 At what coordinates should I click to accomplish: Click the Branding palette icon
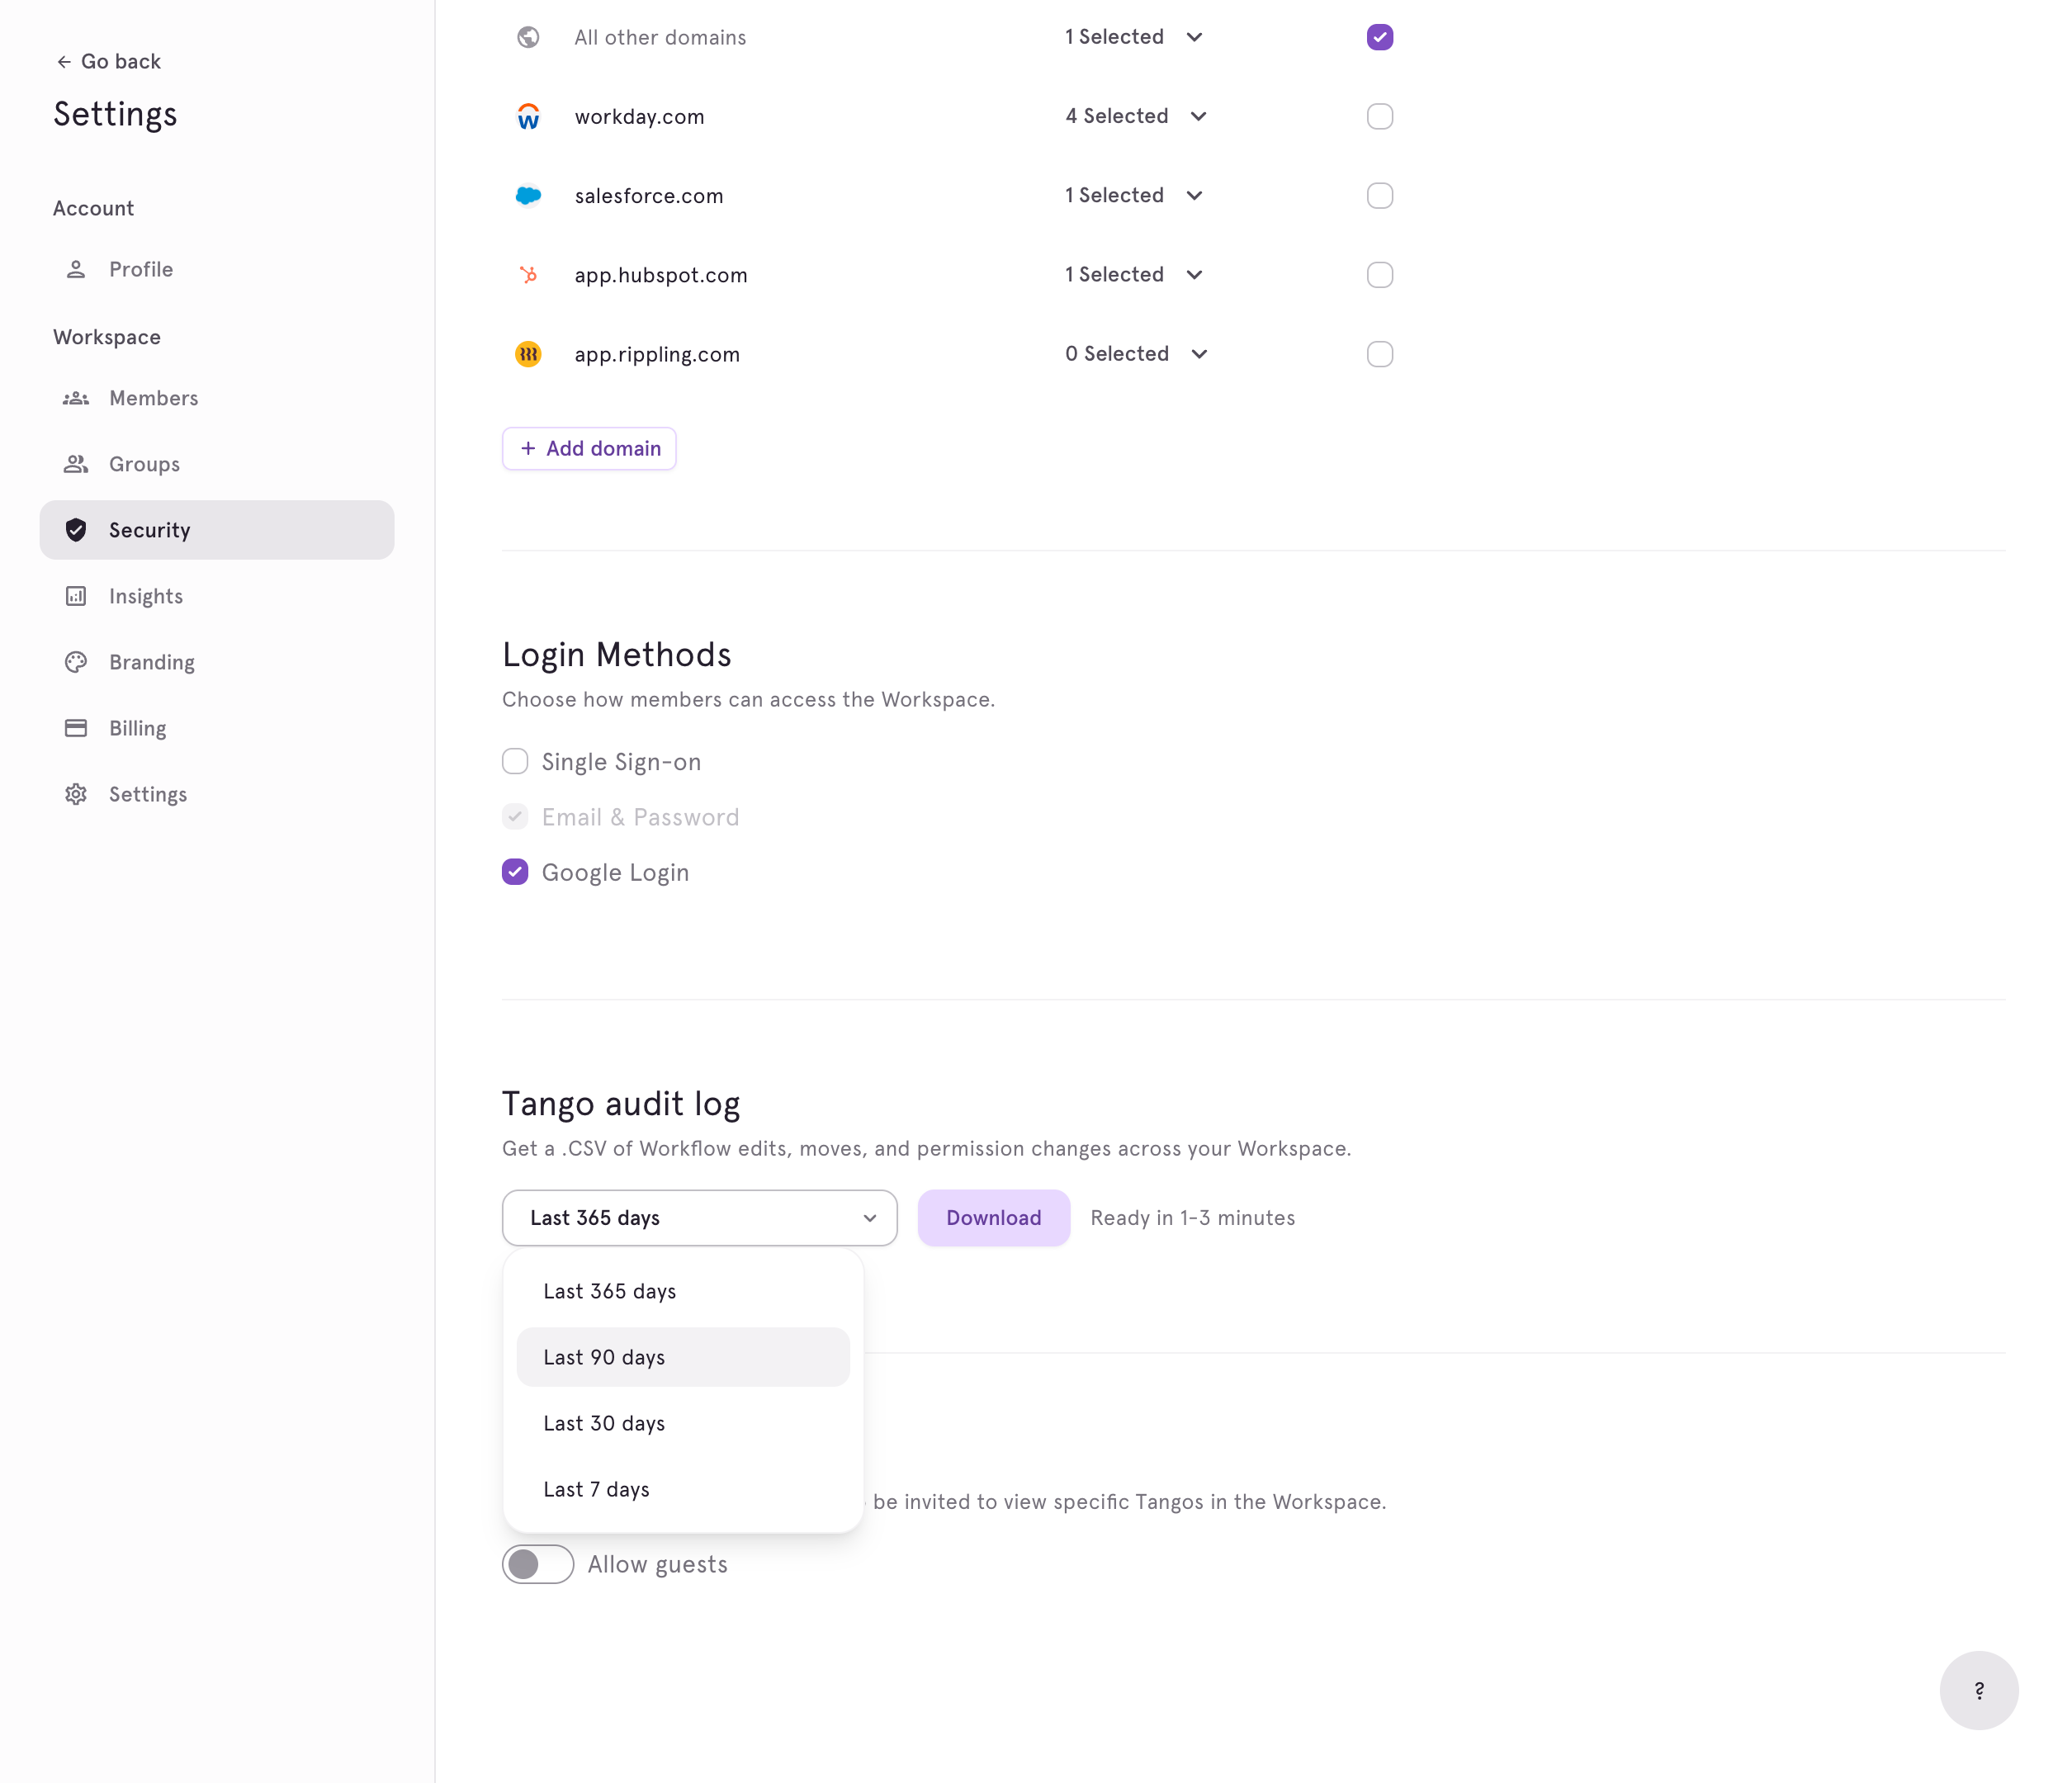[x=76, y=662]
